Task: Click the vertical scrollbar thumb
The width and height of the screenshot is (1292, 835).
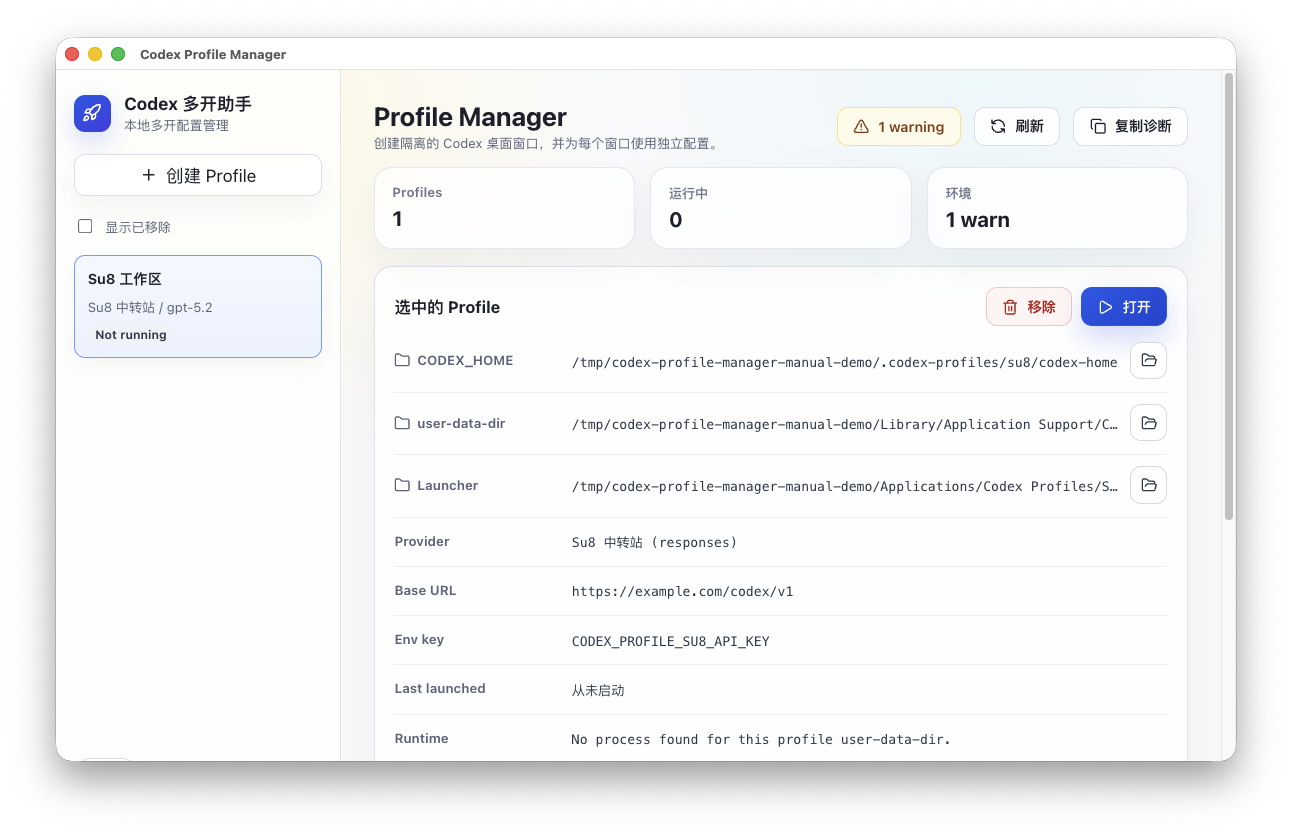Action: (x=1229, y=296)
